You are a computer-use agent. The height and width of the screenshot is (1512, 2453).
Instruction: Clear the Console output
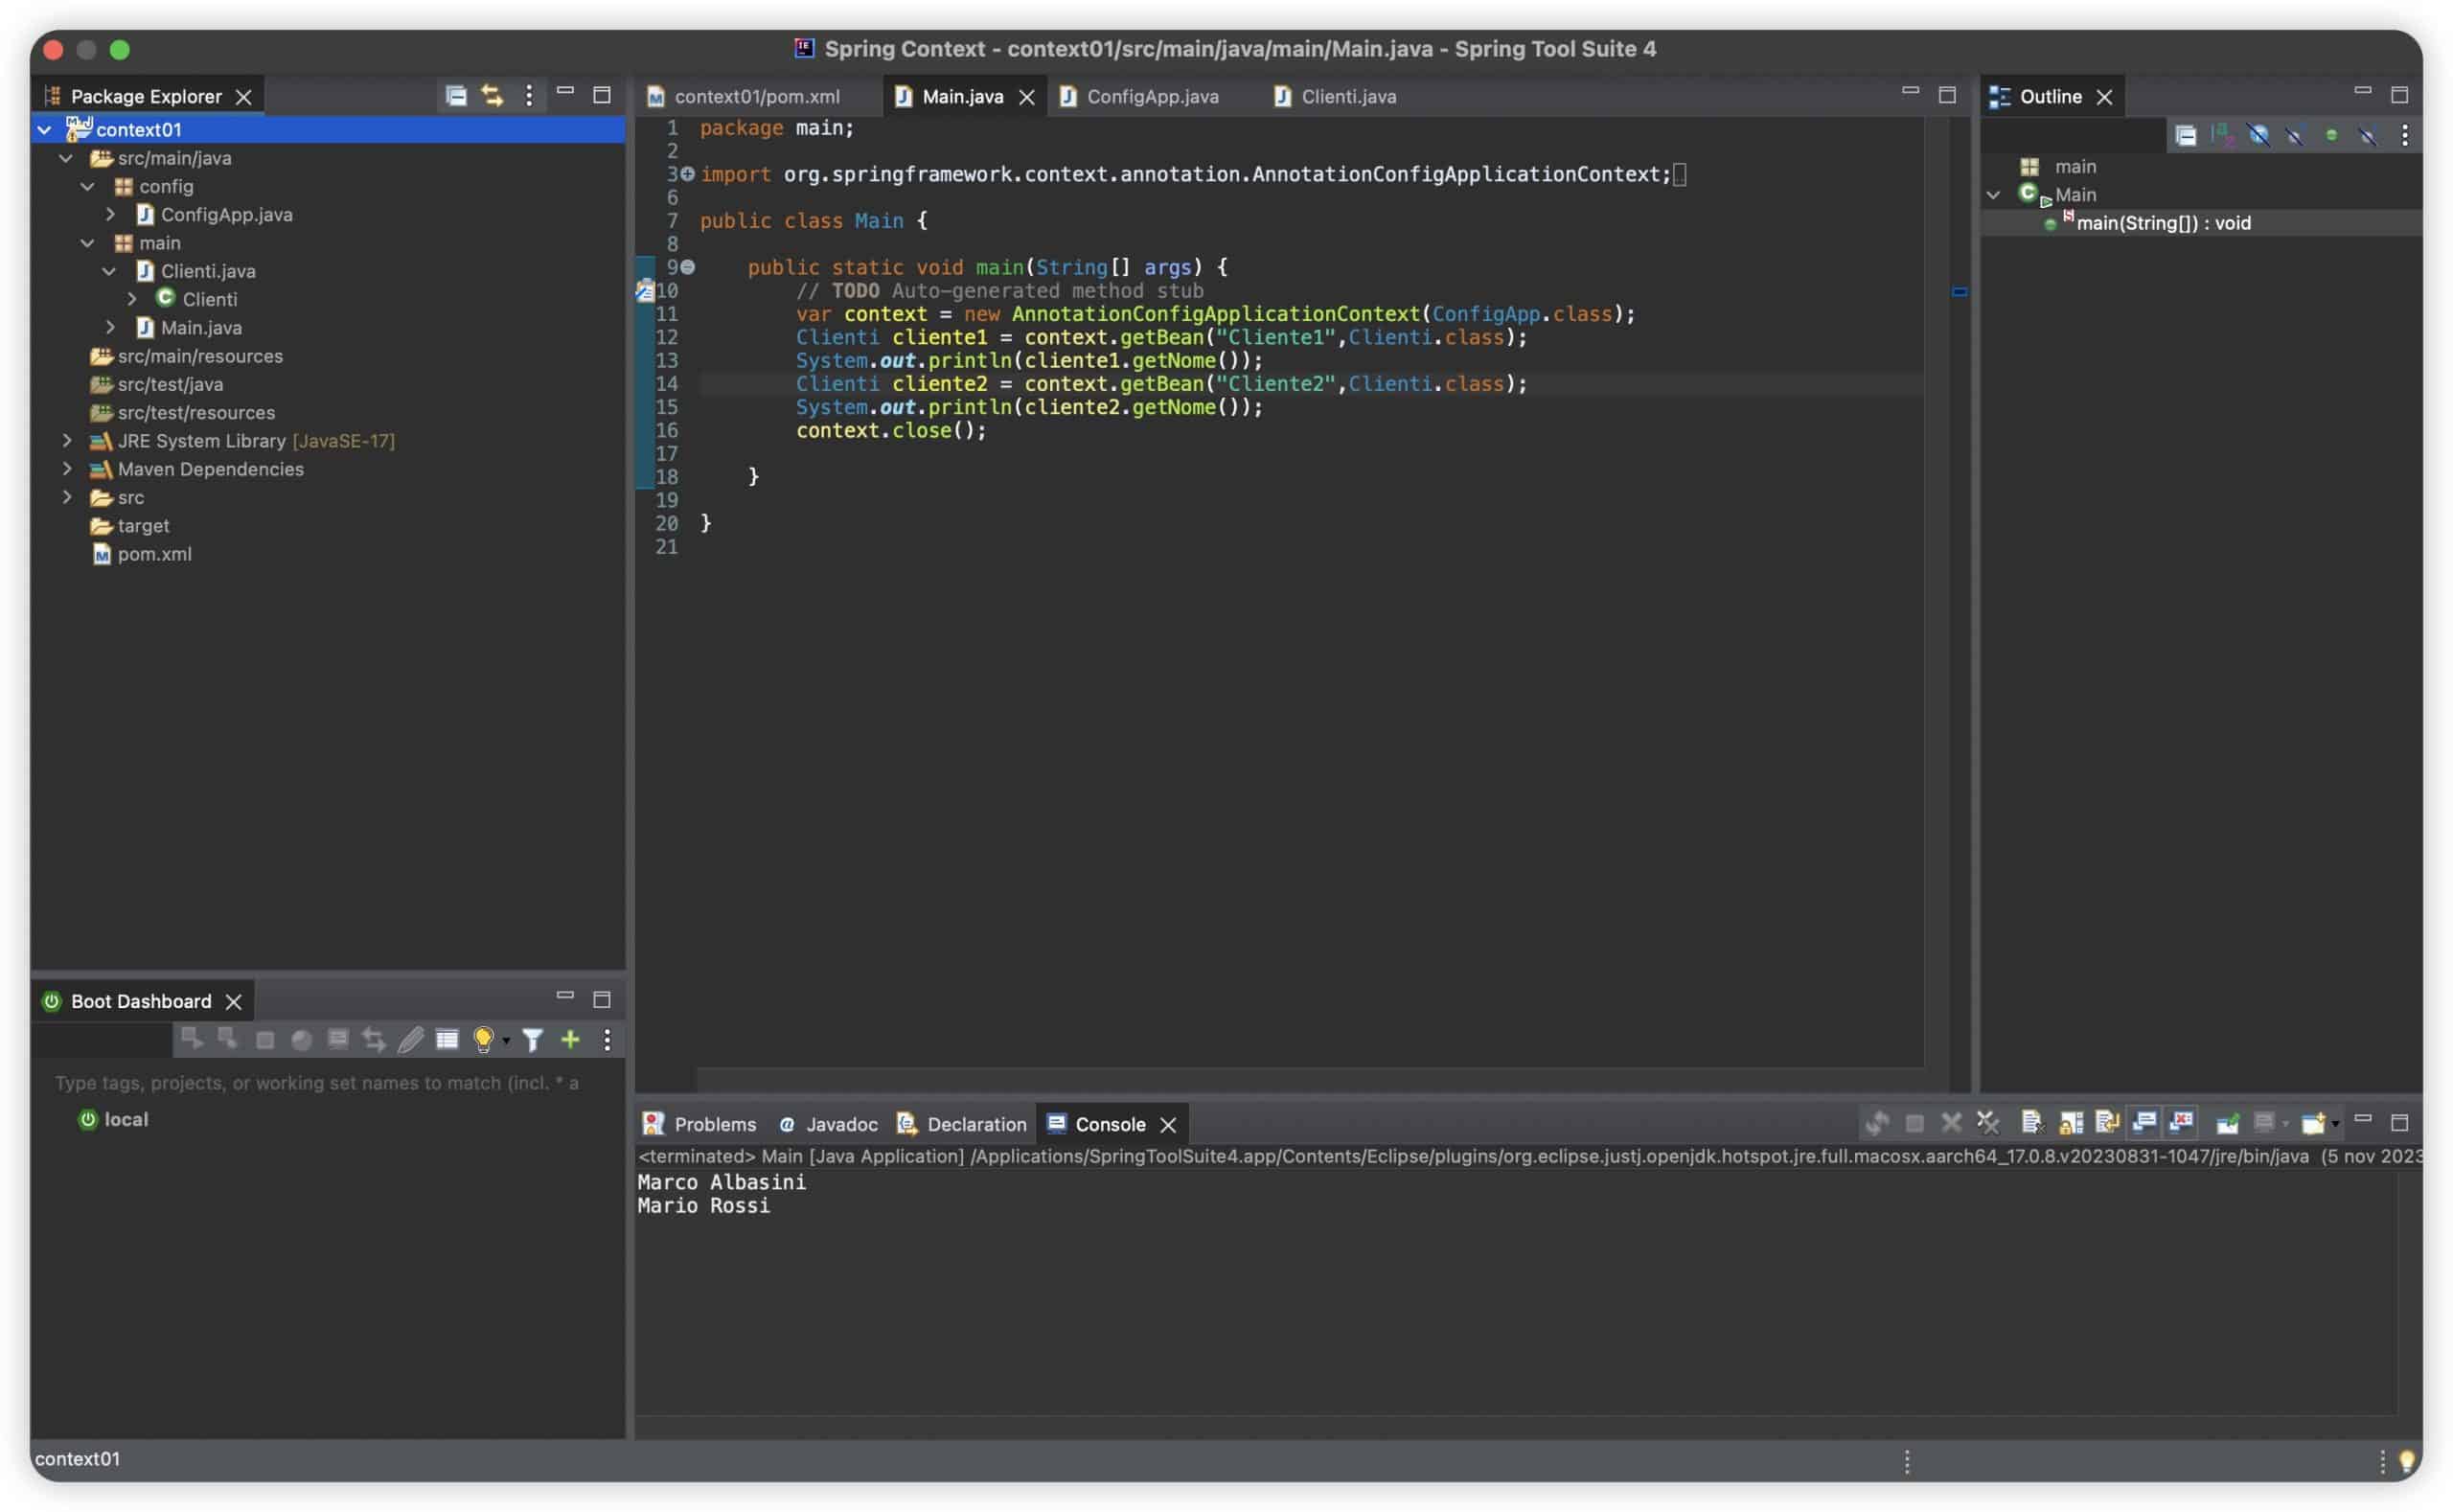[x=2031, y=1123]
